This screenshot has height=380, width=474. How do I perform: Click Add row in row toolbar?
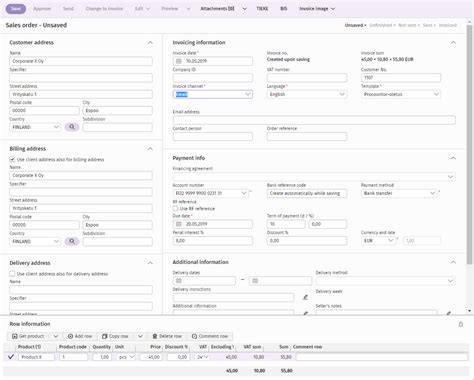point(80,336)
